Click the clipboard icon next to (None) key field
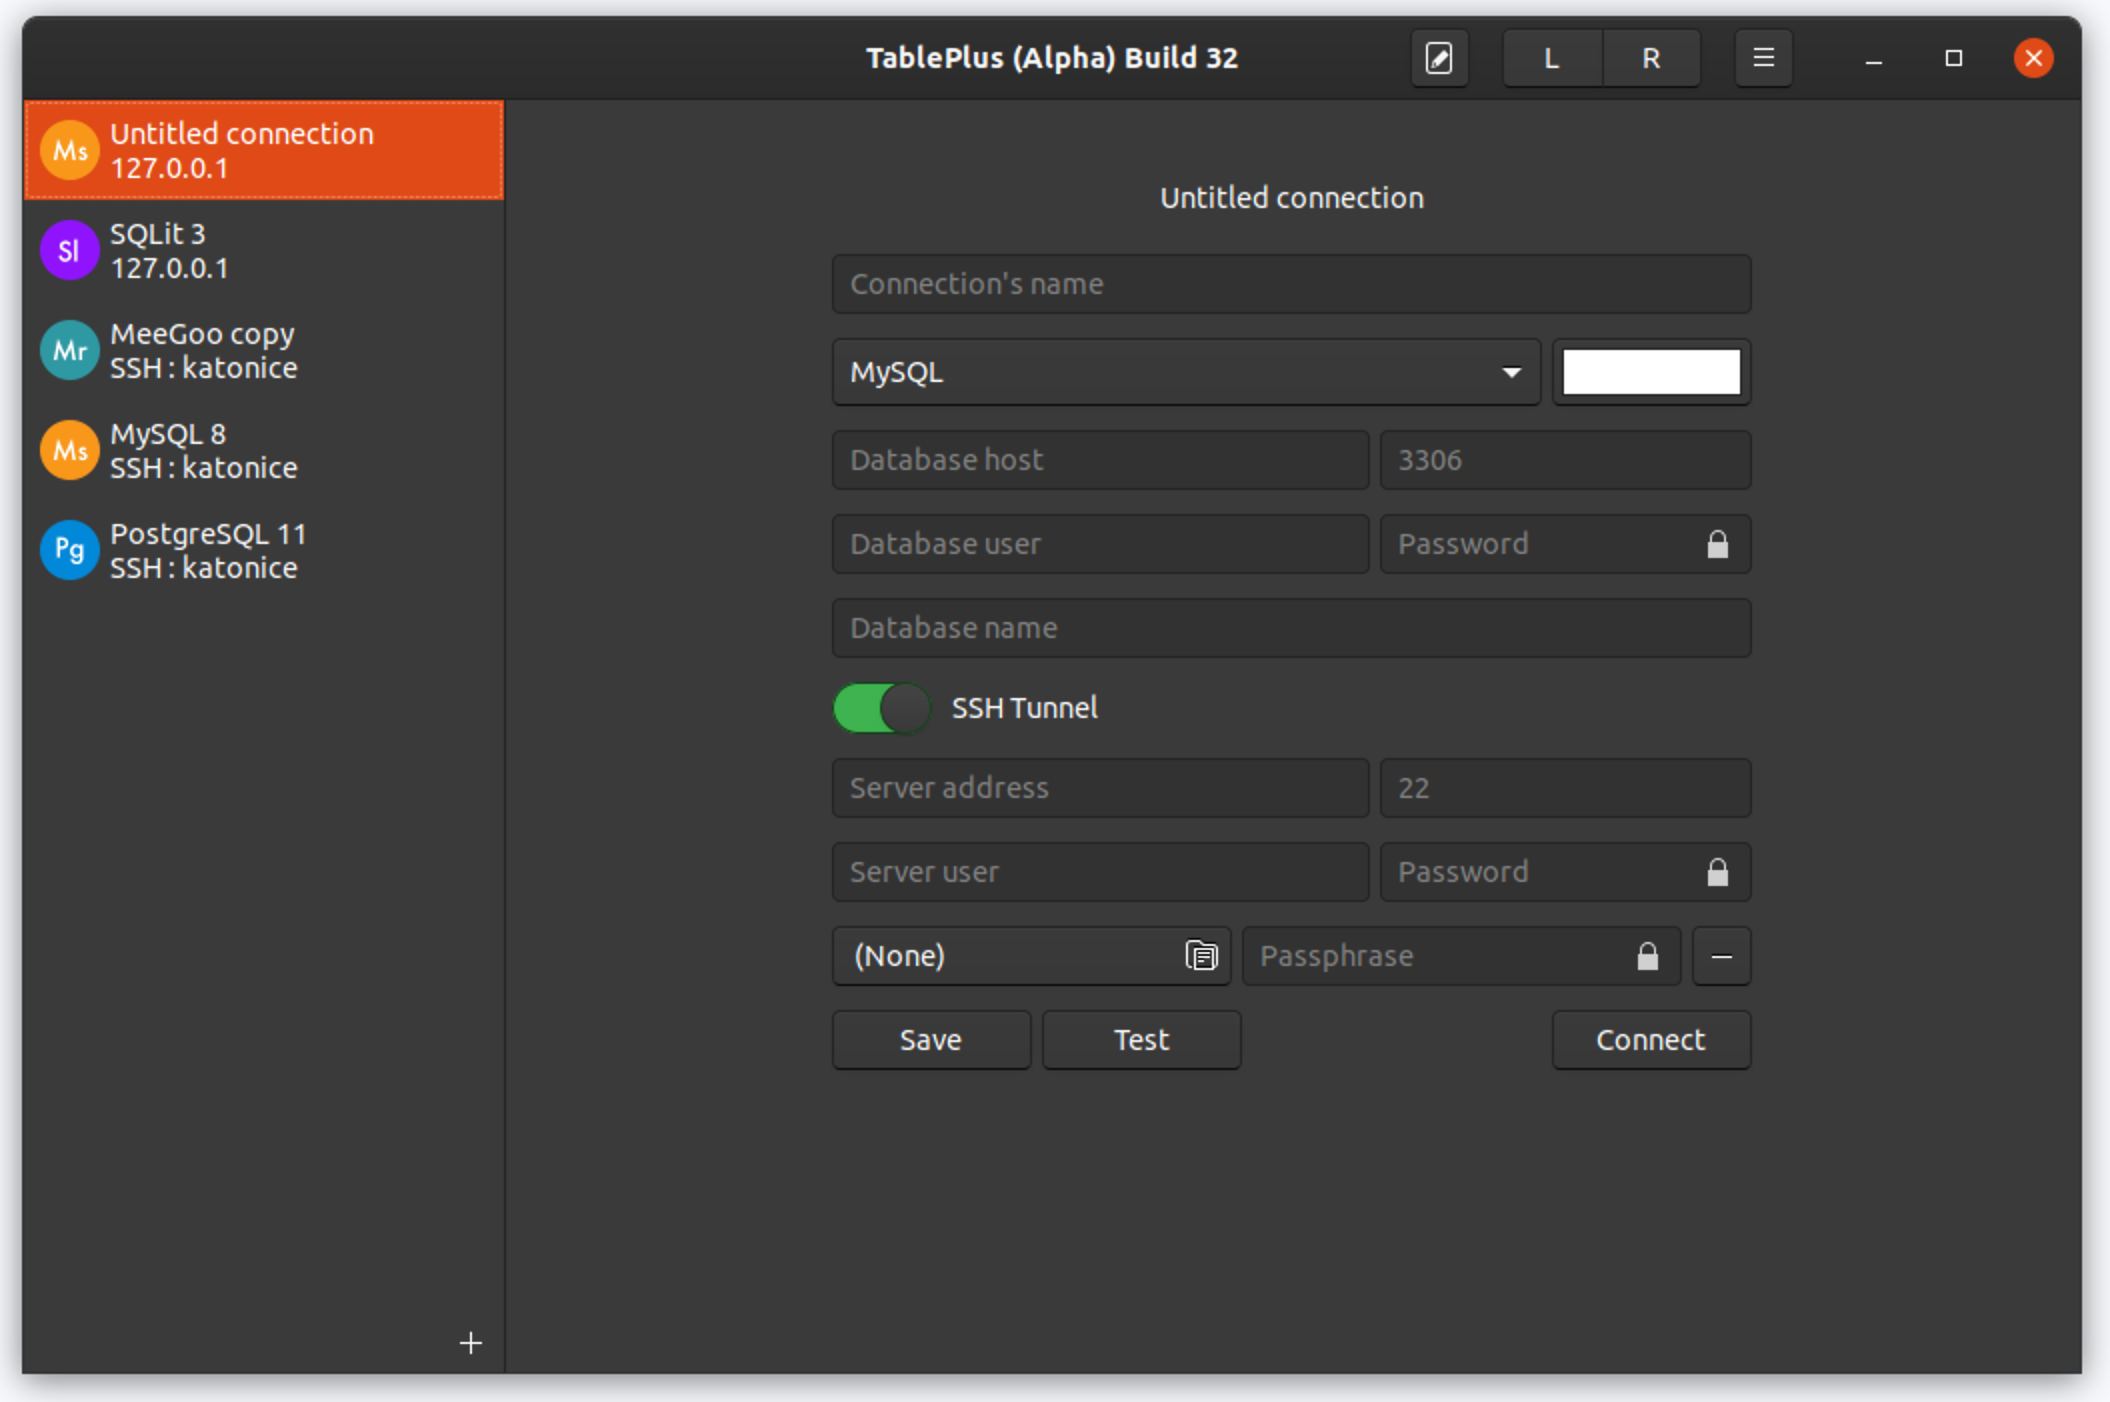2110x1402 pixels. pyautogui.click(x=1201, y=956)
